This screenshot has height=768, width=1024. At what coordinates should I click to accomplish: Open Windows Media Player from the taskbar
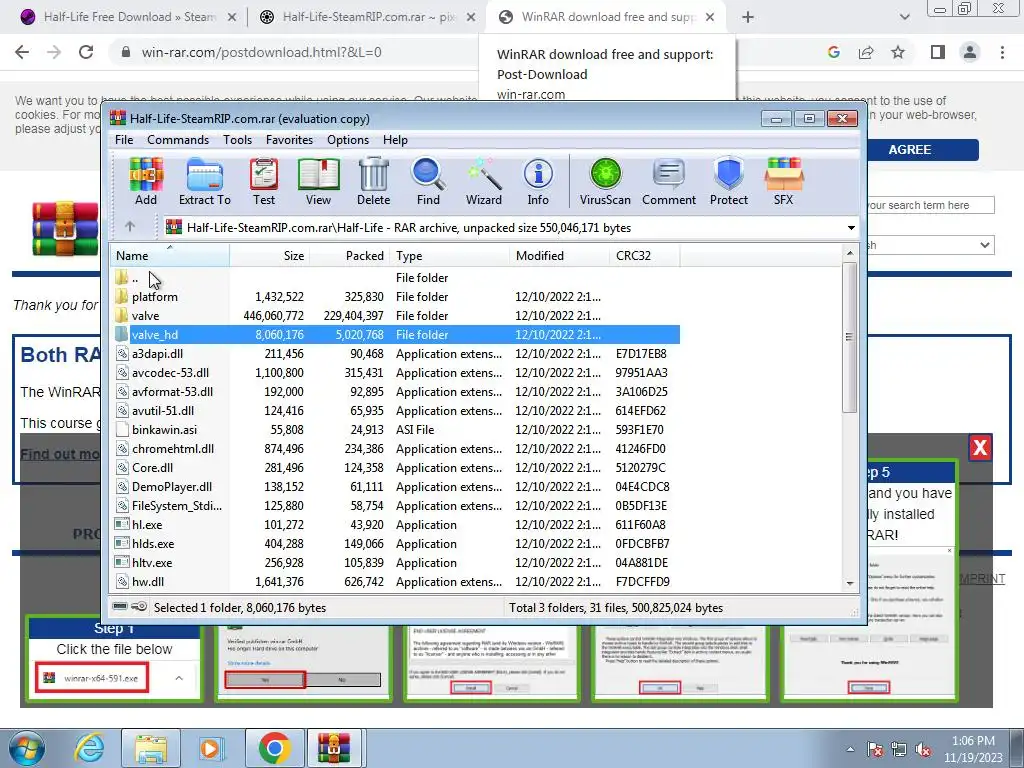click(x=212, y=748)
